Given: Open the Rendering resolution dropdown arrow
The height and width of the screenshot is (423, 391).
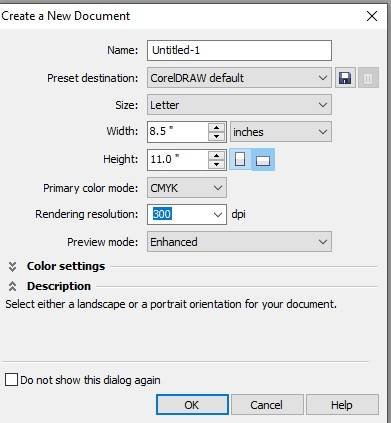Looking at the screenshot, I should (218, 214).
